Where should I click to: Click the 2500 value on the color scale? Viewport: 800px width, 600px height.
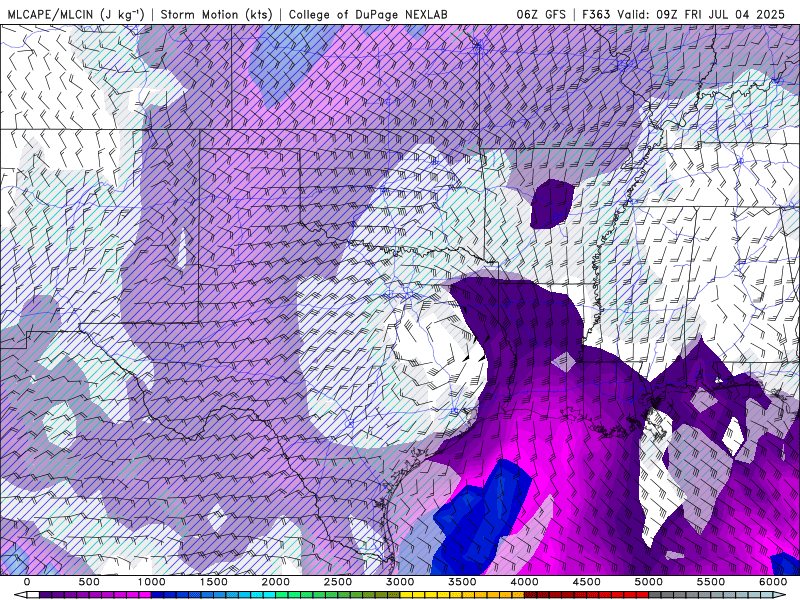pyautogui.click(x=338, y=582)
